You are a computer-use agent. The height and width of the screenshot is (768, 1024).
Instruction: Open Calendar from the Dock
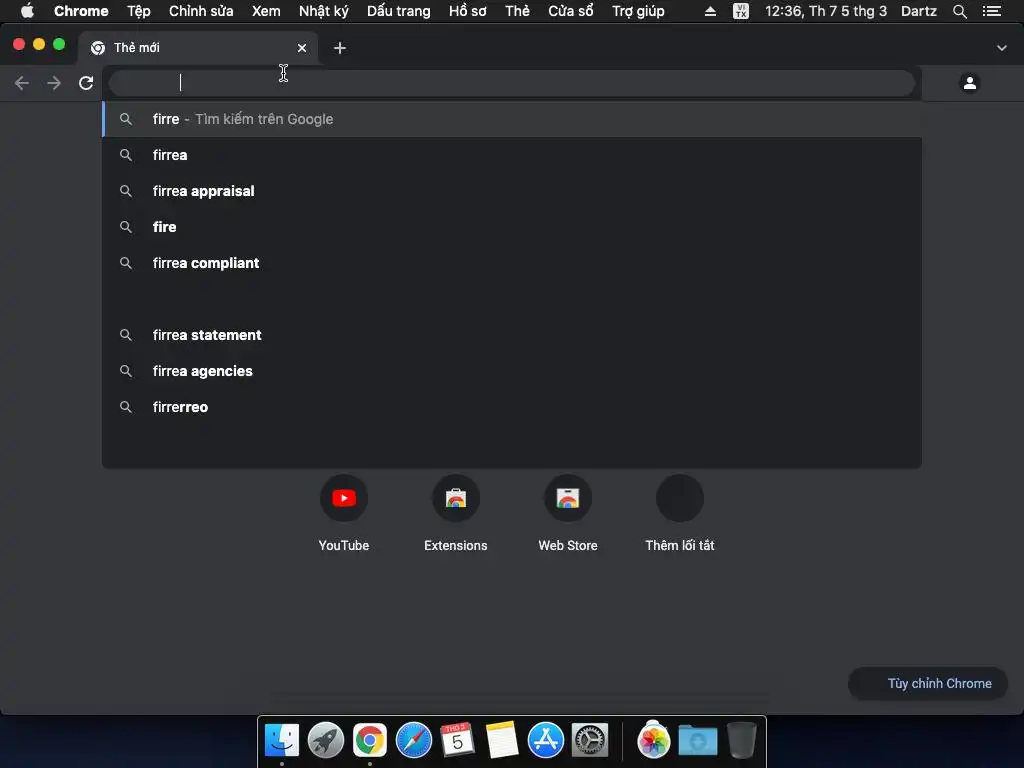coord(458,740)
